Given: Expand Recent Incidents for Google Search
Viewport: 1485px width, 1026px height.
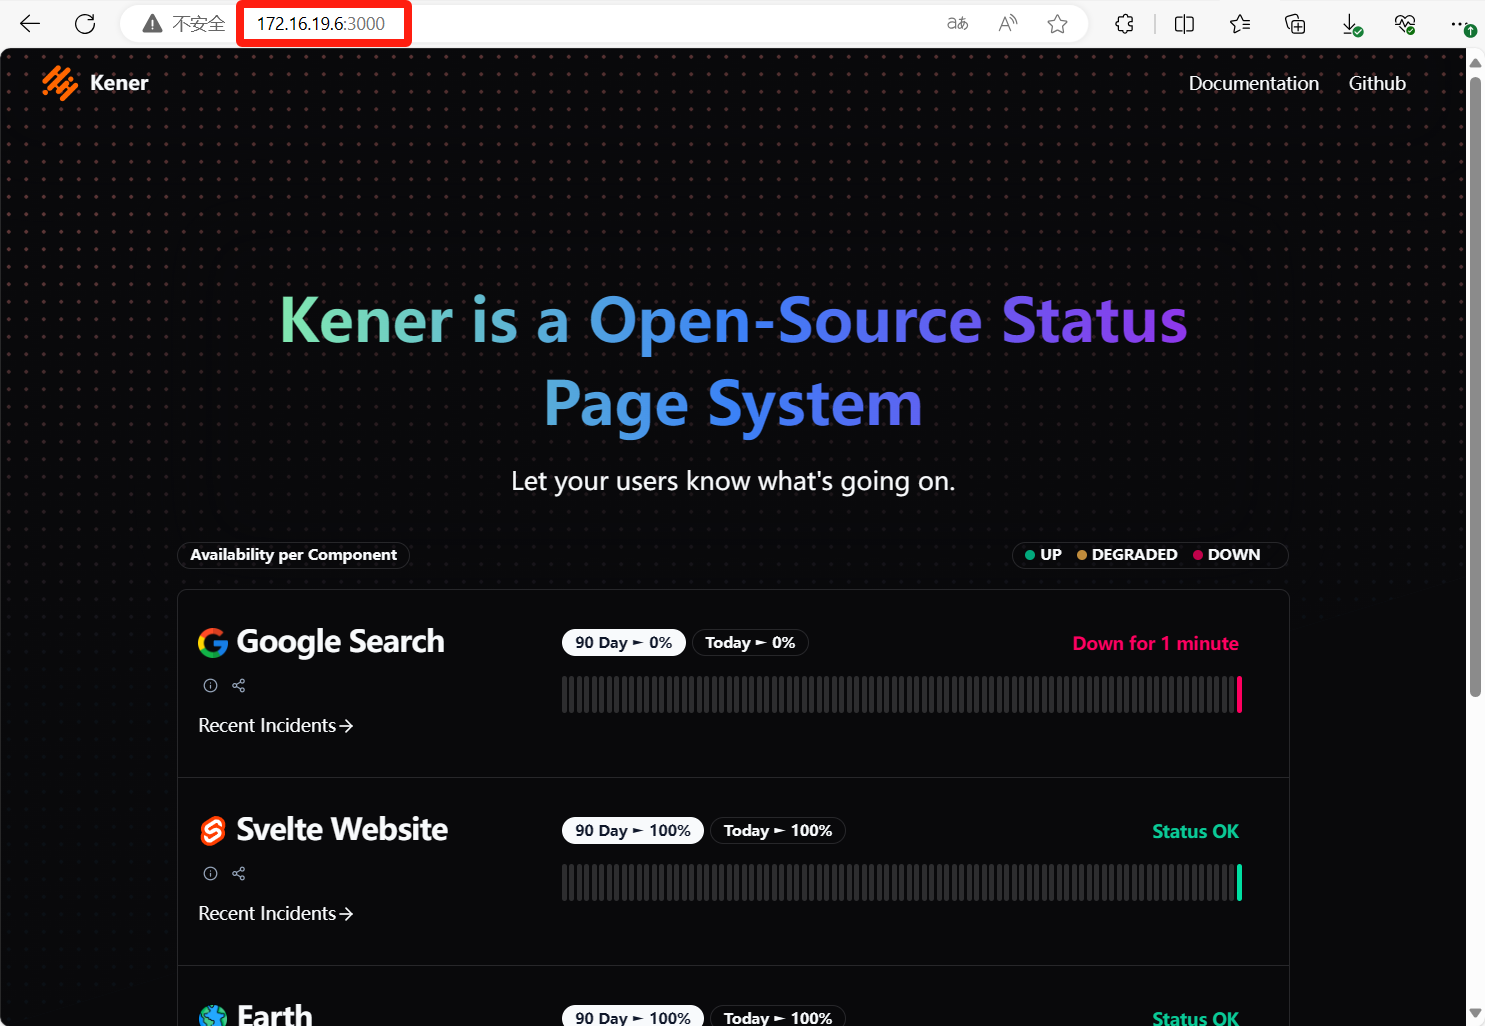Looking at the screenshot, I should (275, 726).
